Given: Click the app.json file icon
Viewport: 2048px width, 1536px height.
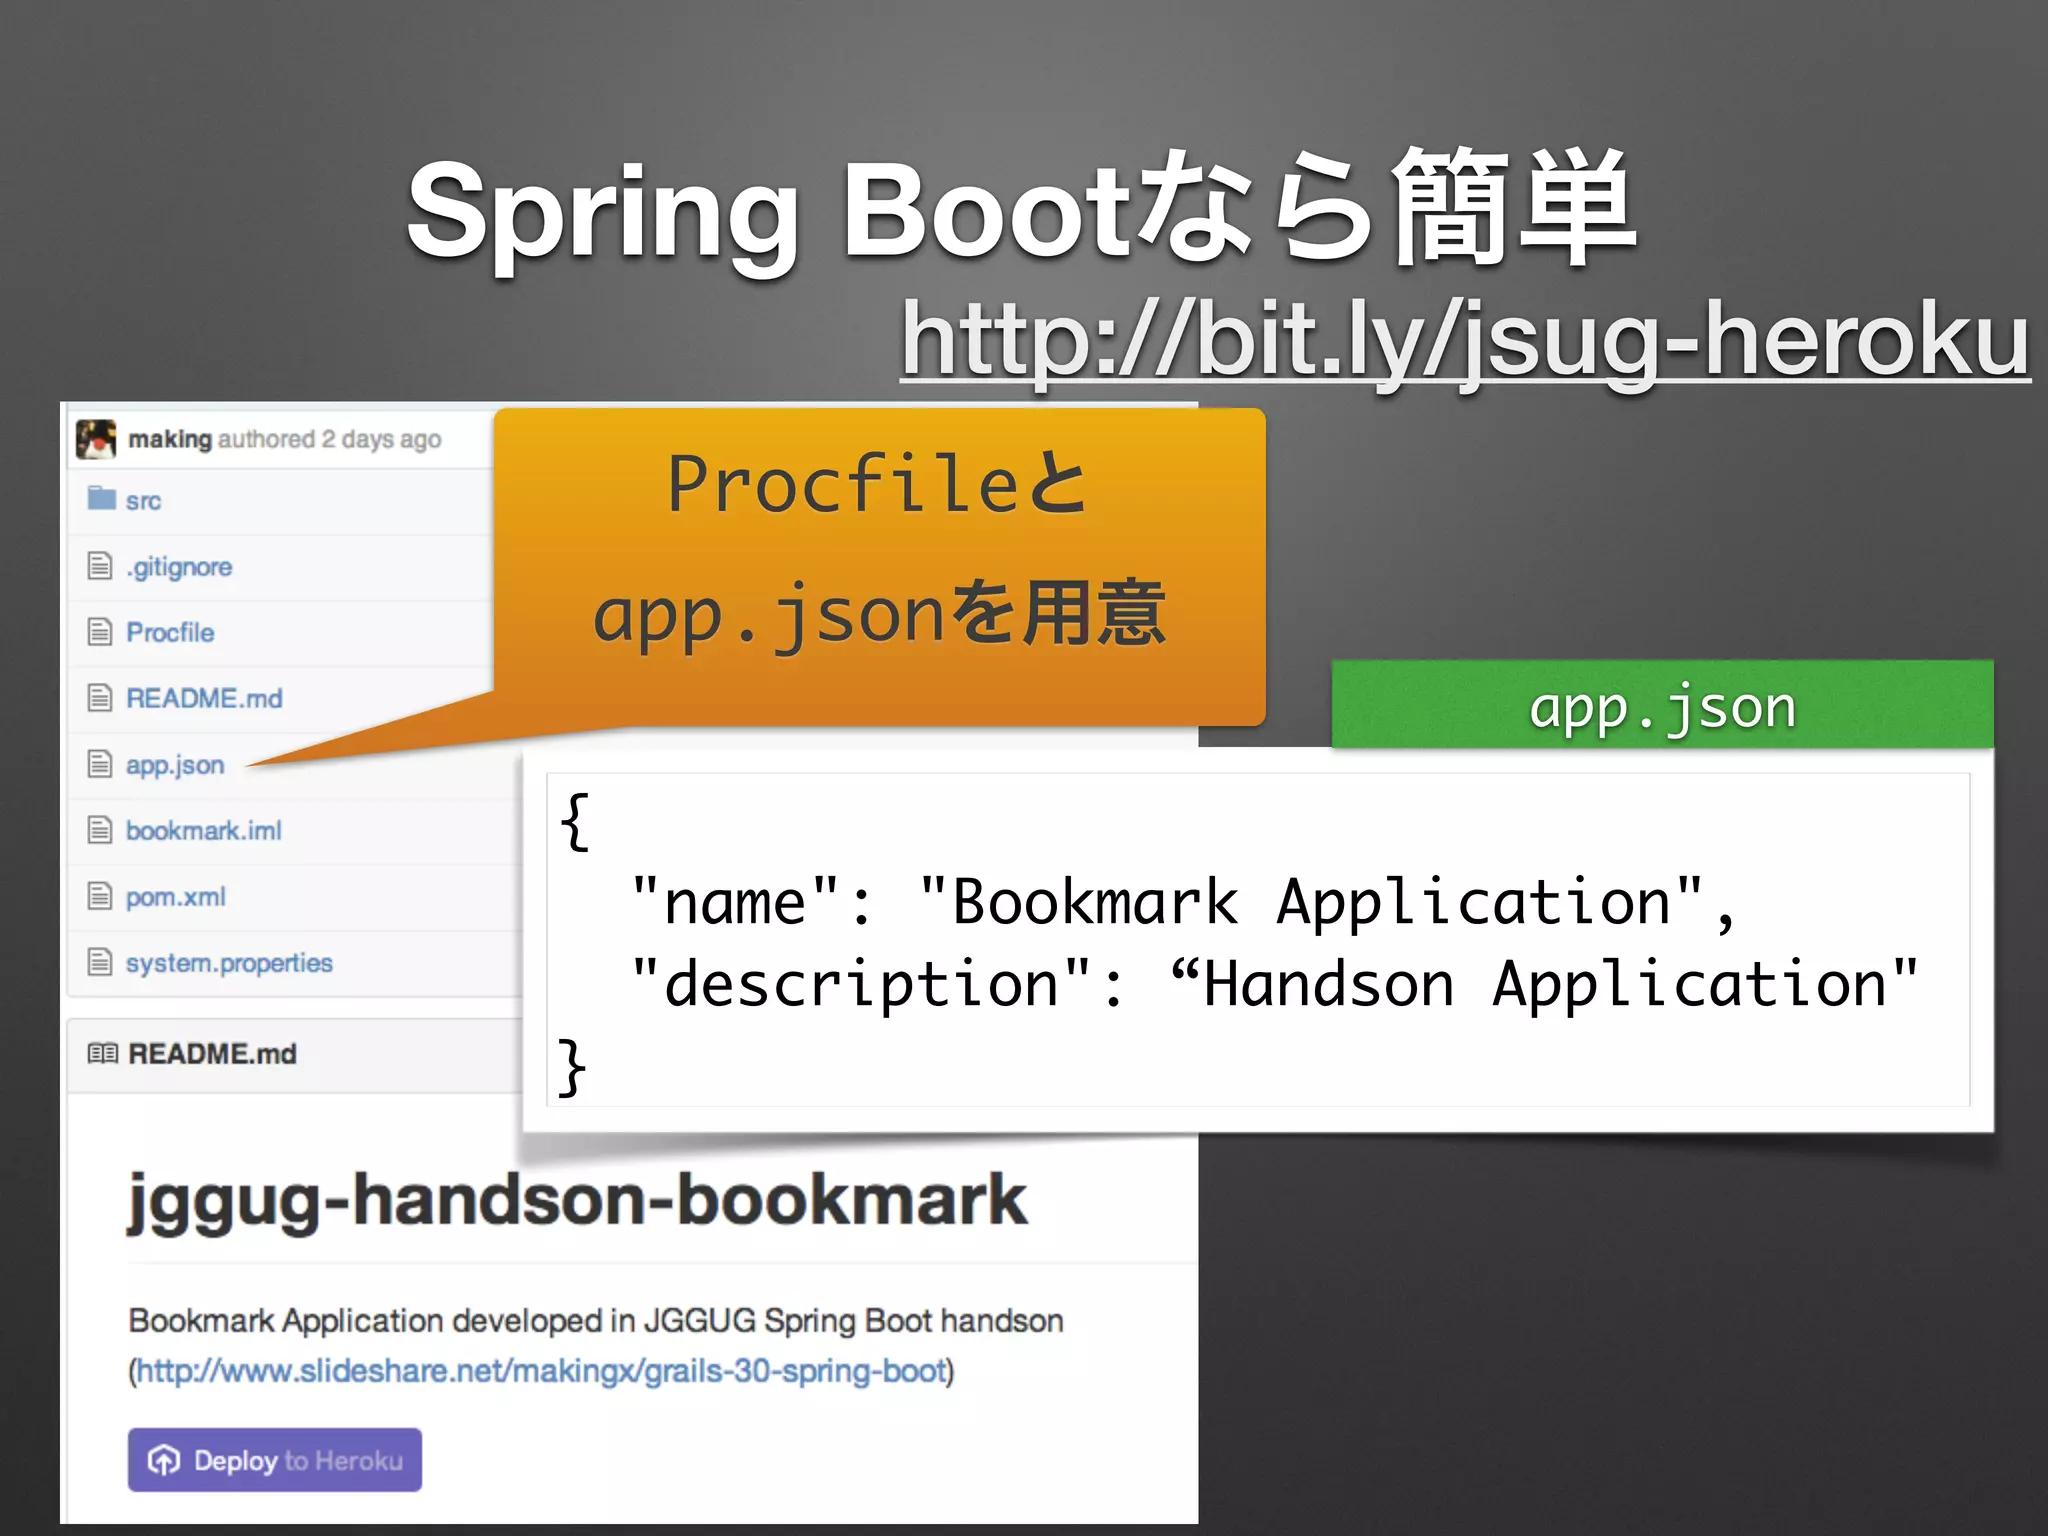Looking at the screenshot, I should coord(100,764).
